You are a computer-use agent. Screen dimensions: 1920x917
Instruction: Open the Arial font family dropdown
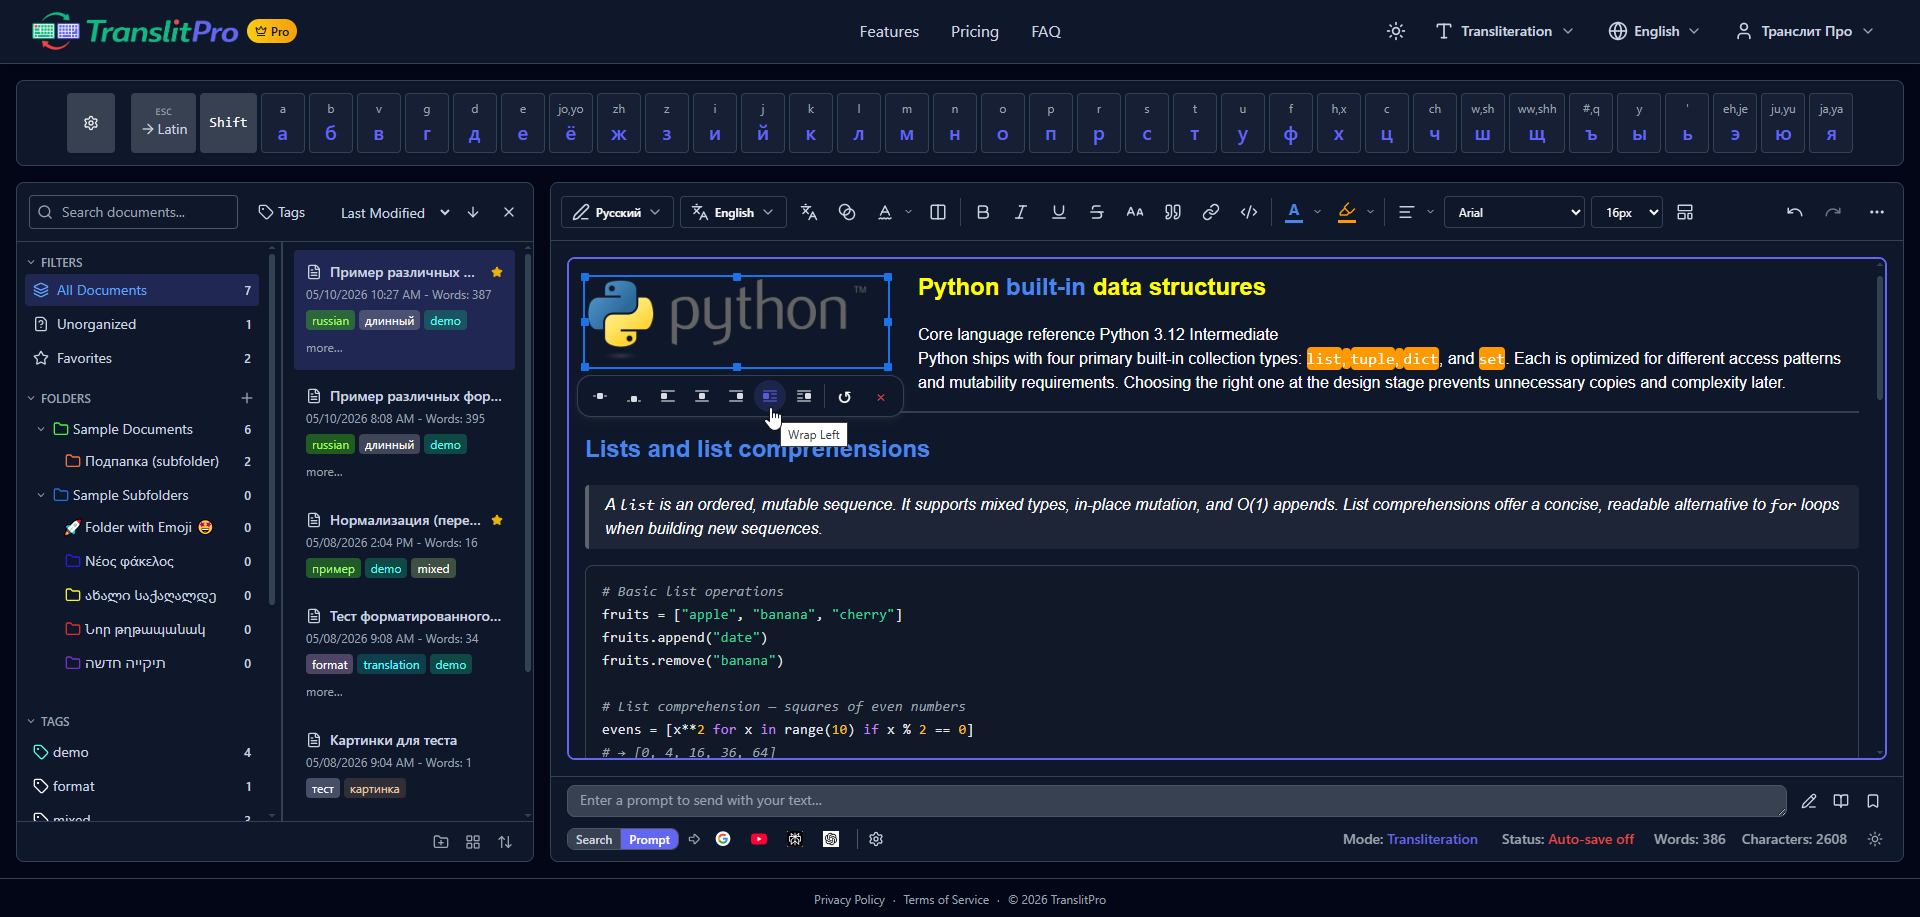1514,212
